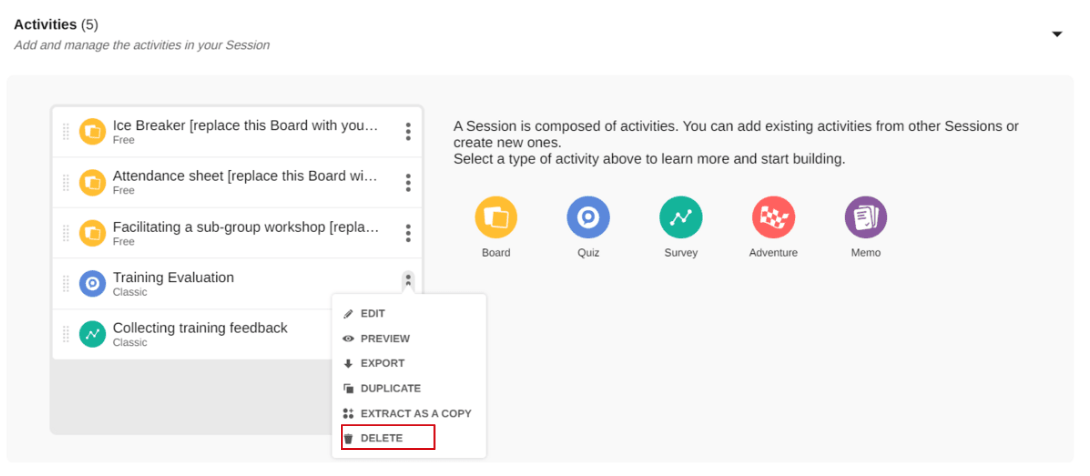Collapse the Activities section arrow

1057,34
